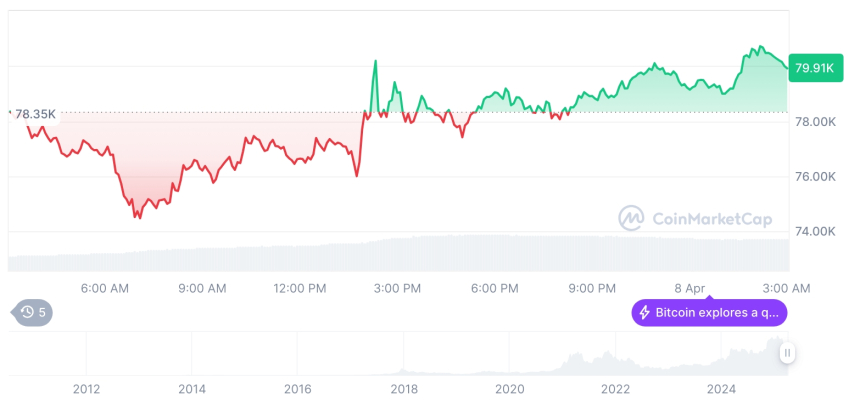Open the "Bitcoin explores a q..." event tag

point(709,313)
